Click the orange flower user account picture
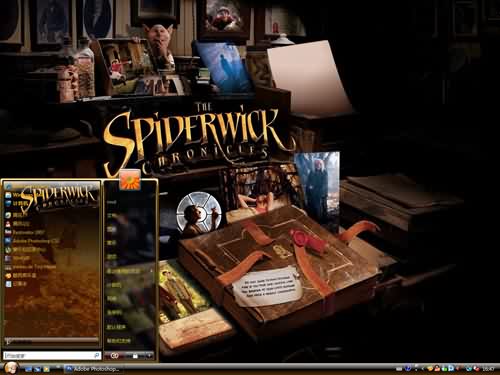 point(130,179)
